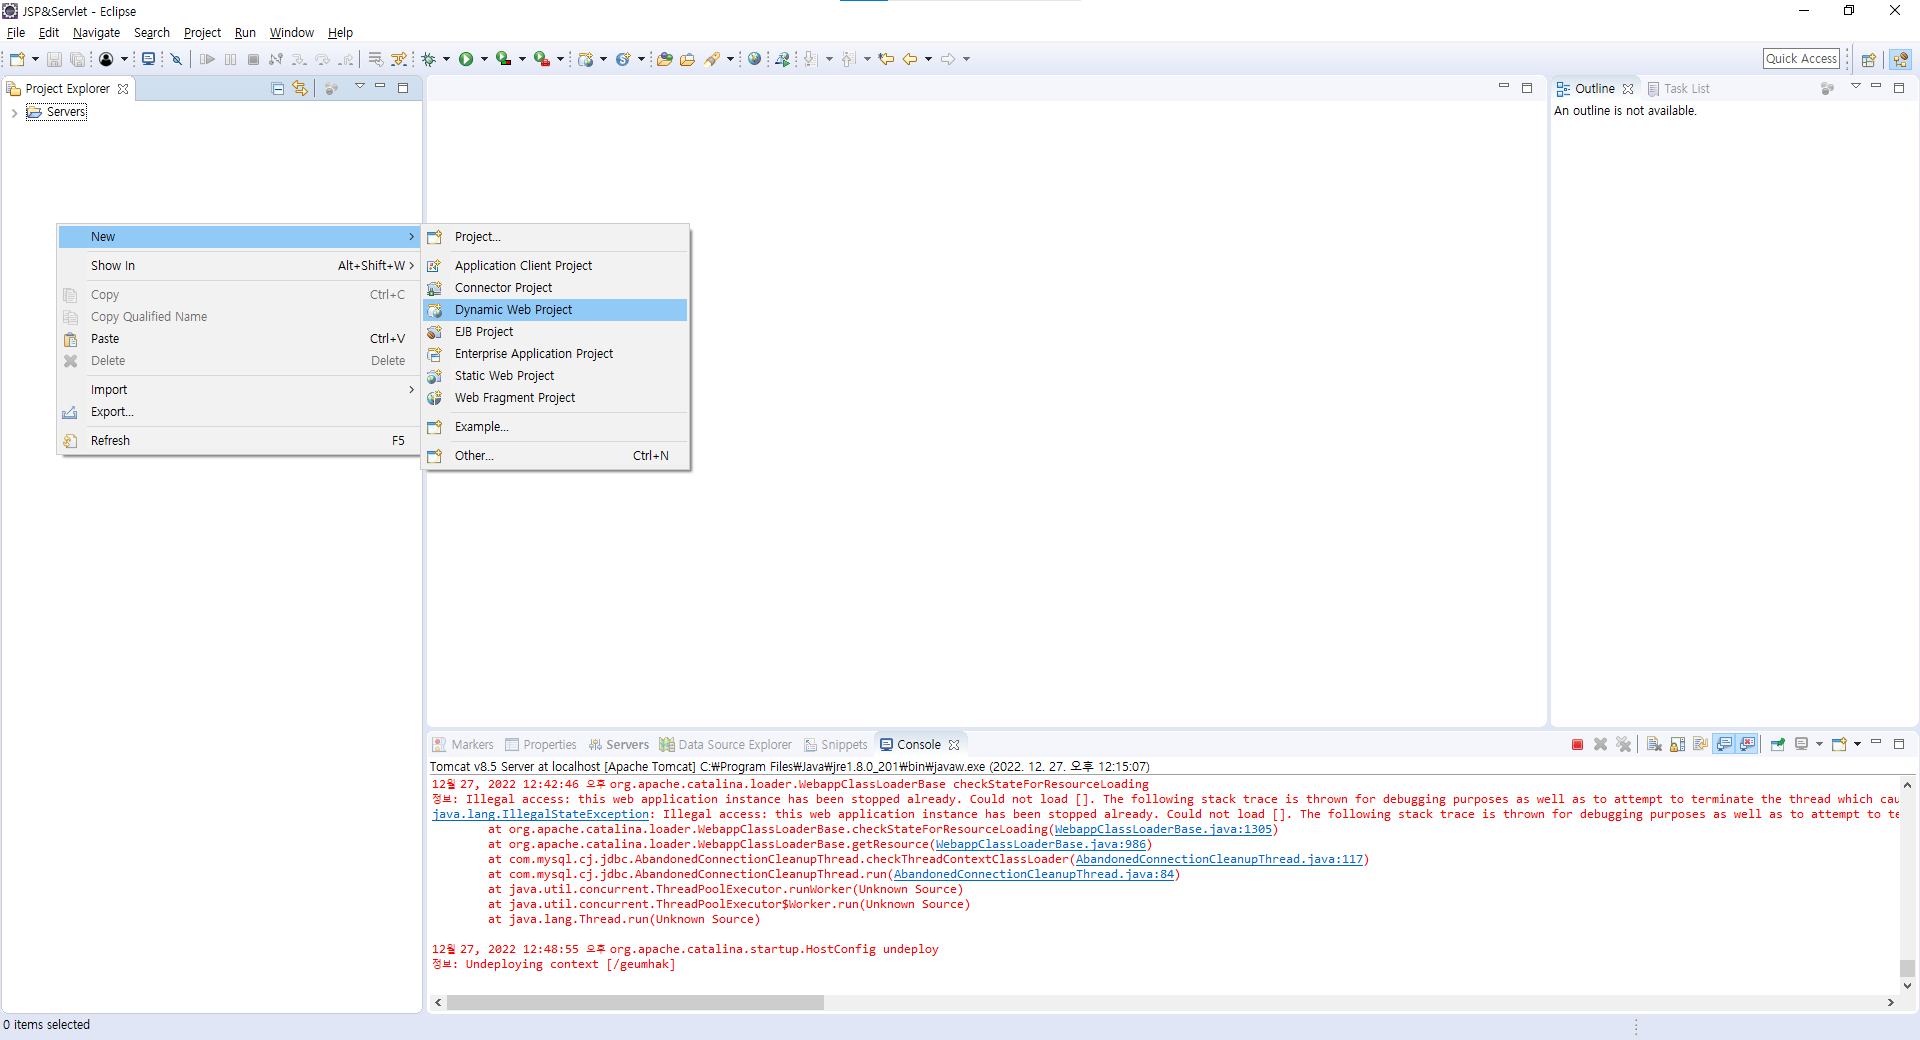Click the New Dynamic Web Project toolbar icon

click(x=586, y=59)
